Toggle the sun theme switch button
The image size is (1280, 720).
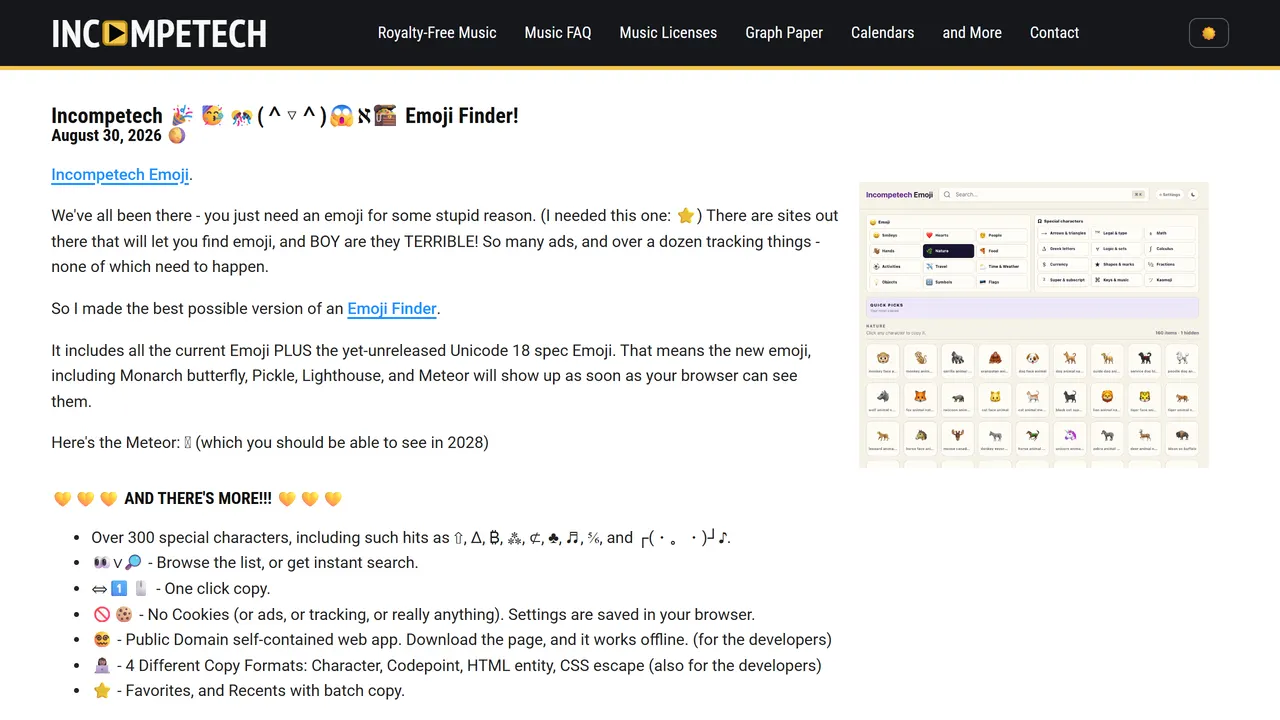coord(1208,33)
